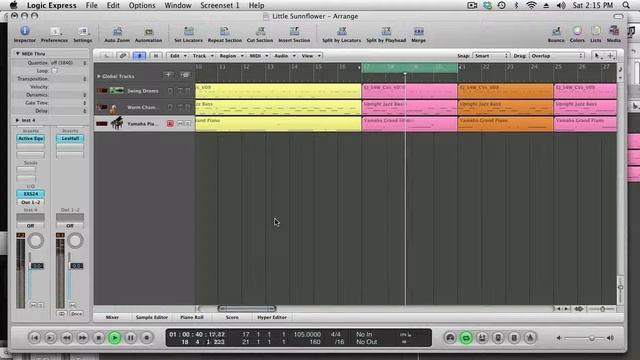Open the View local menu dropdown
Image resolution: width=640 pixels, height=360 pixels.
[311, 56]
